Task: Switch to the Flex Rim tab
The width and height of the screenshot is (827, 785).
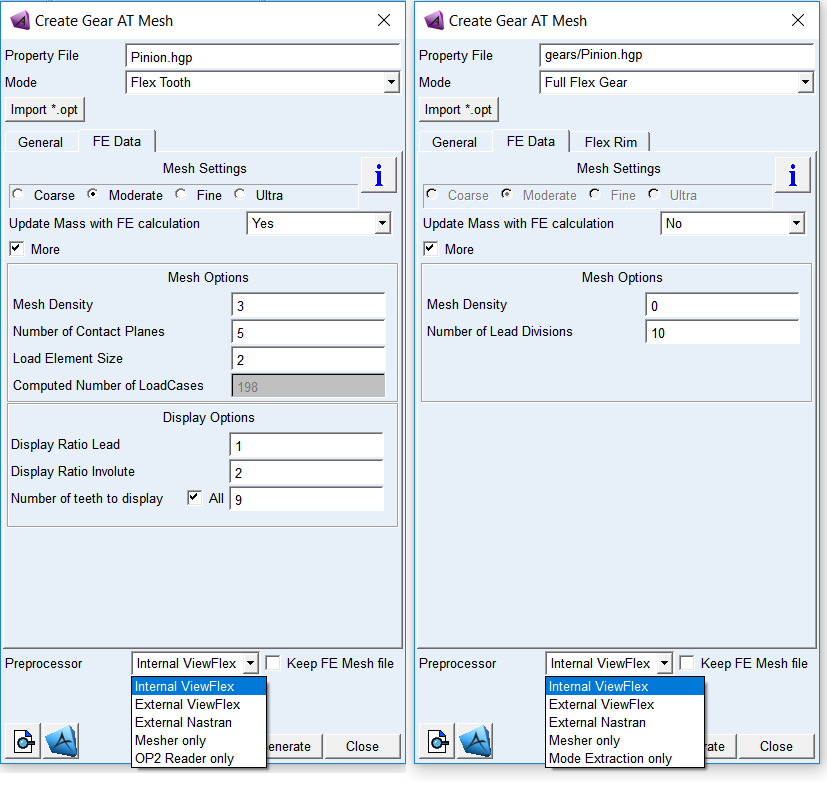Action: pos(610,142)
